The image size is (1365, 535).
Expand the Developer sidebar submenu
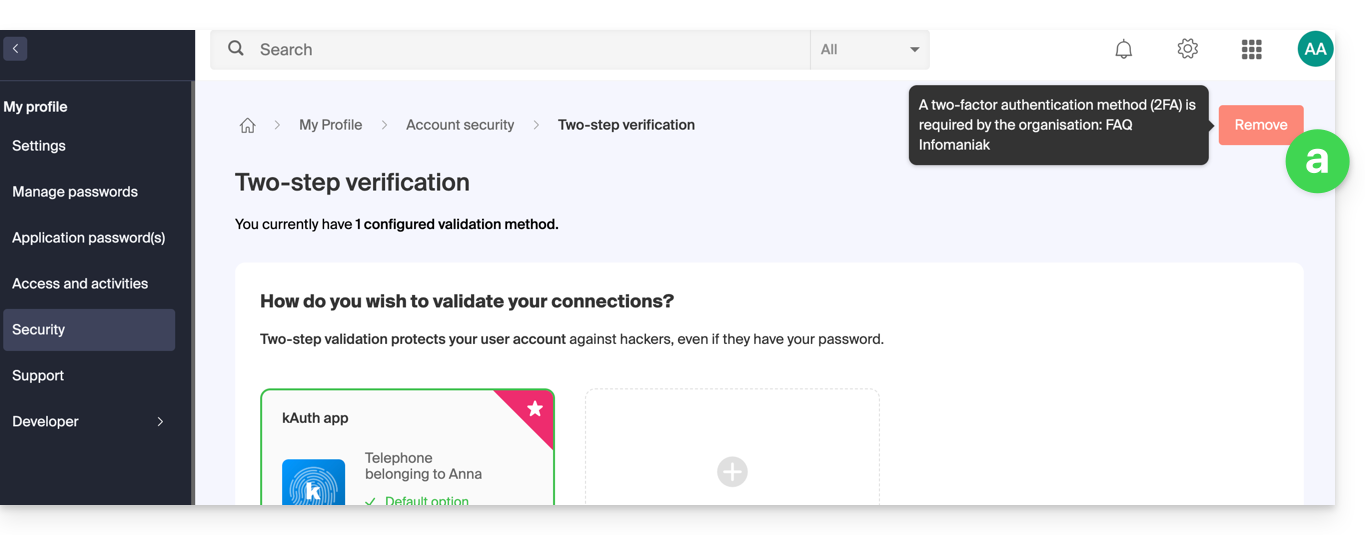click(160, 422)
